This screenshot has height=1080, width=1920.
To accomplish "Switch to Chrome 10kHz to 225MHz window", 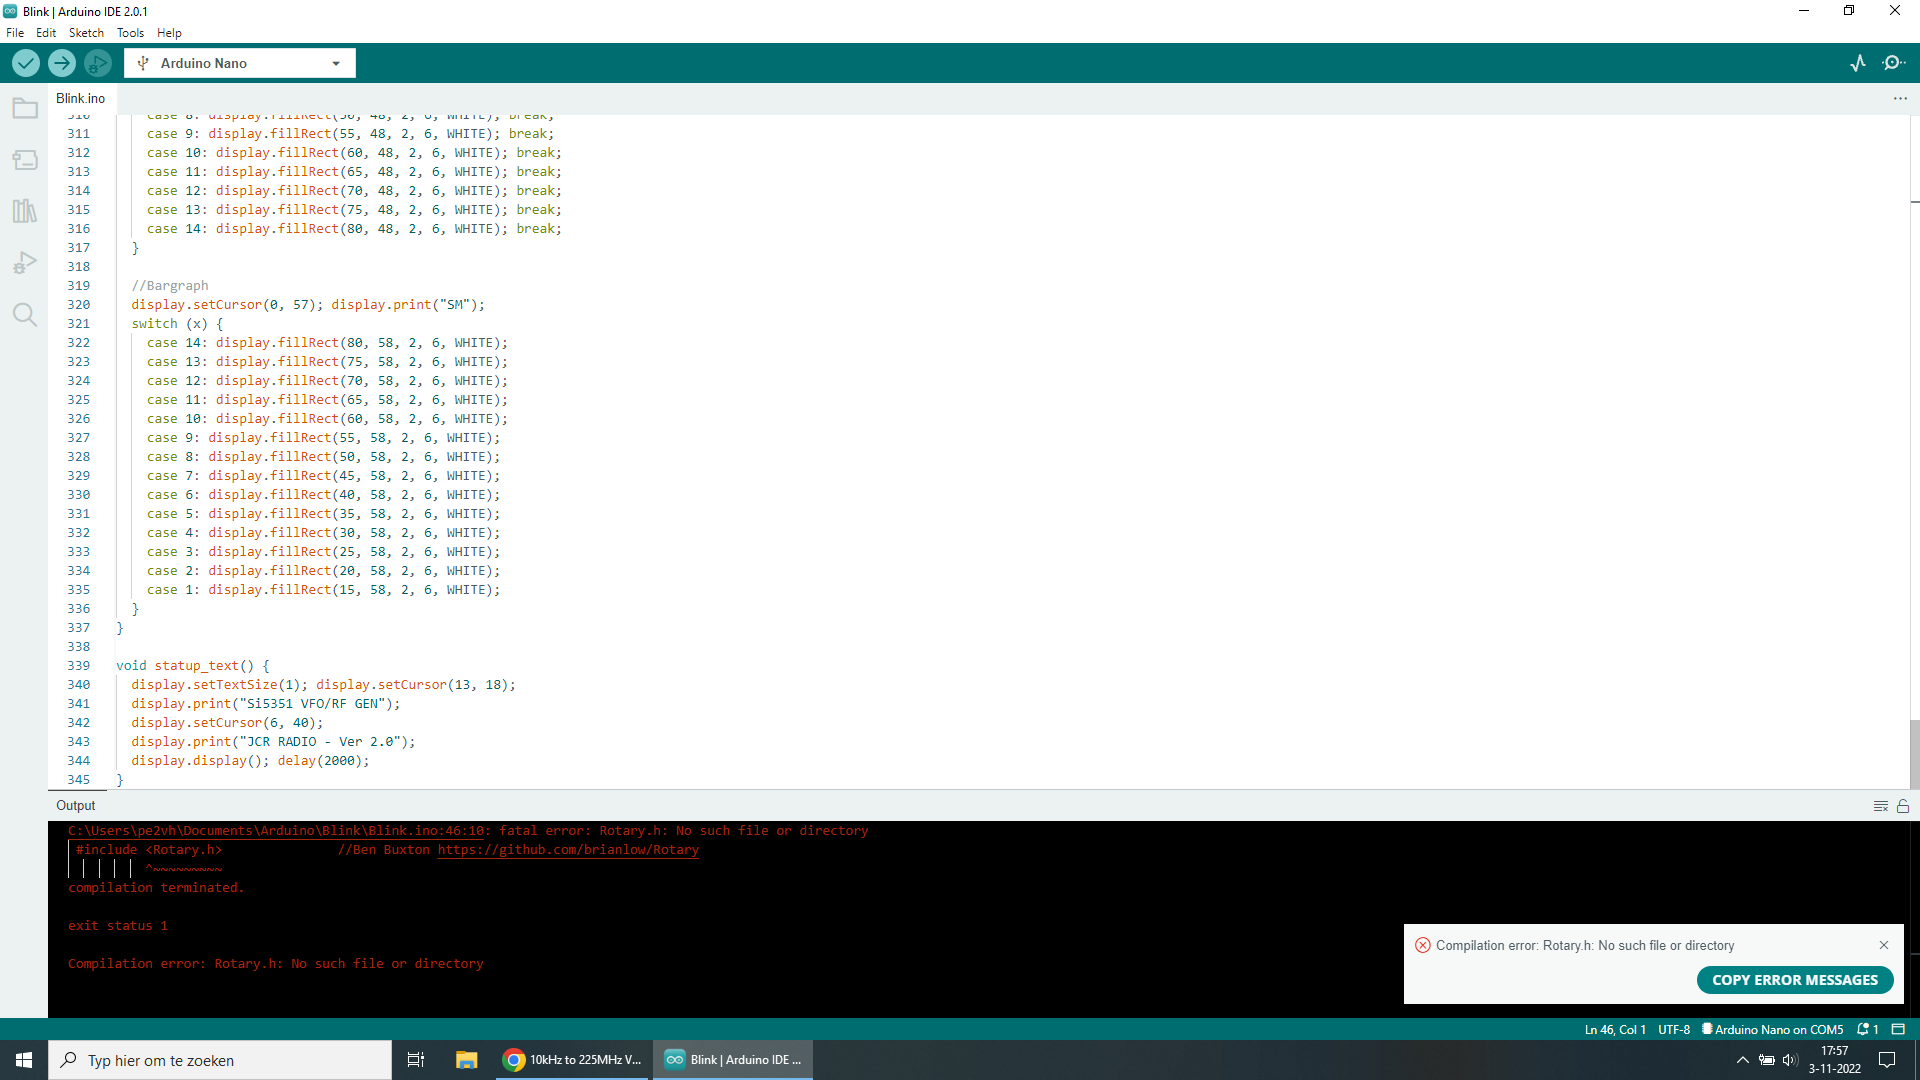I will point(573,1060).
